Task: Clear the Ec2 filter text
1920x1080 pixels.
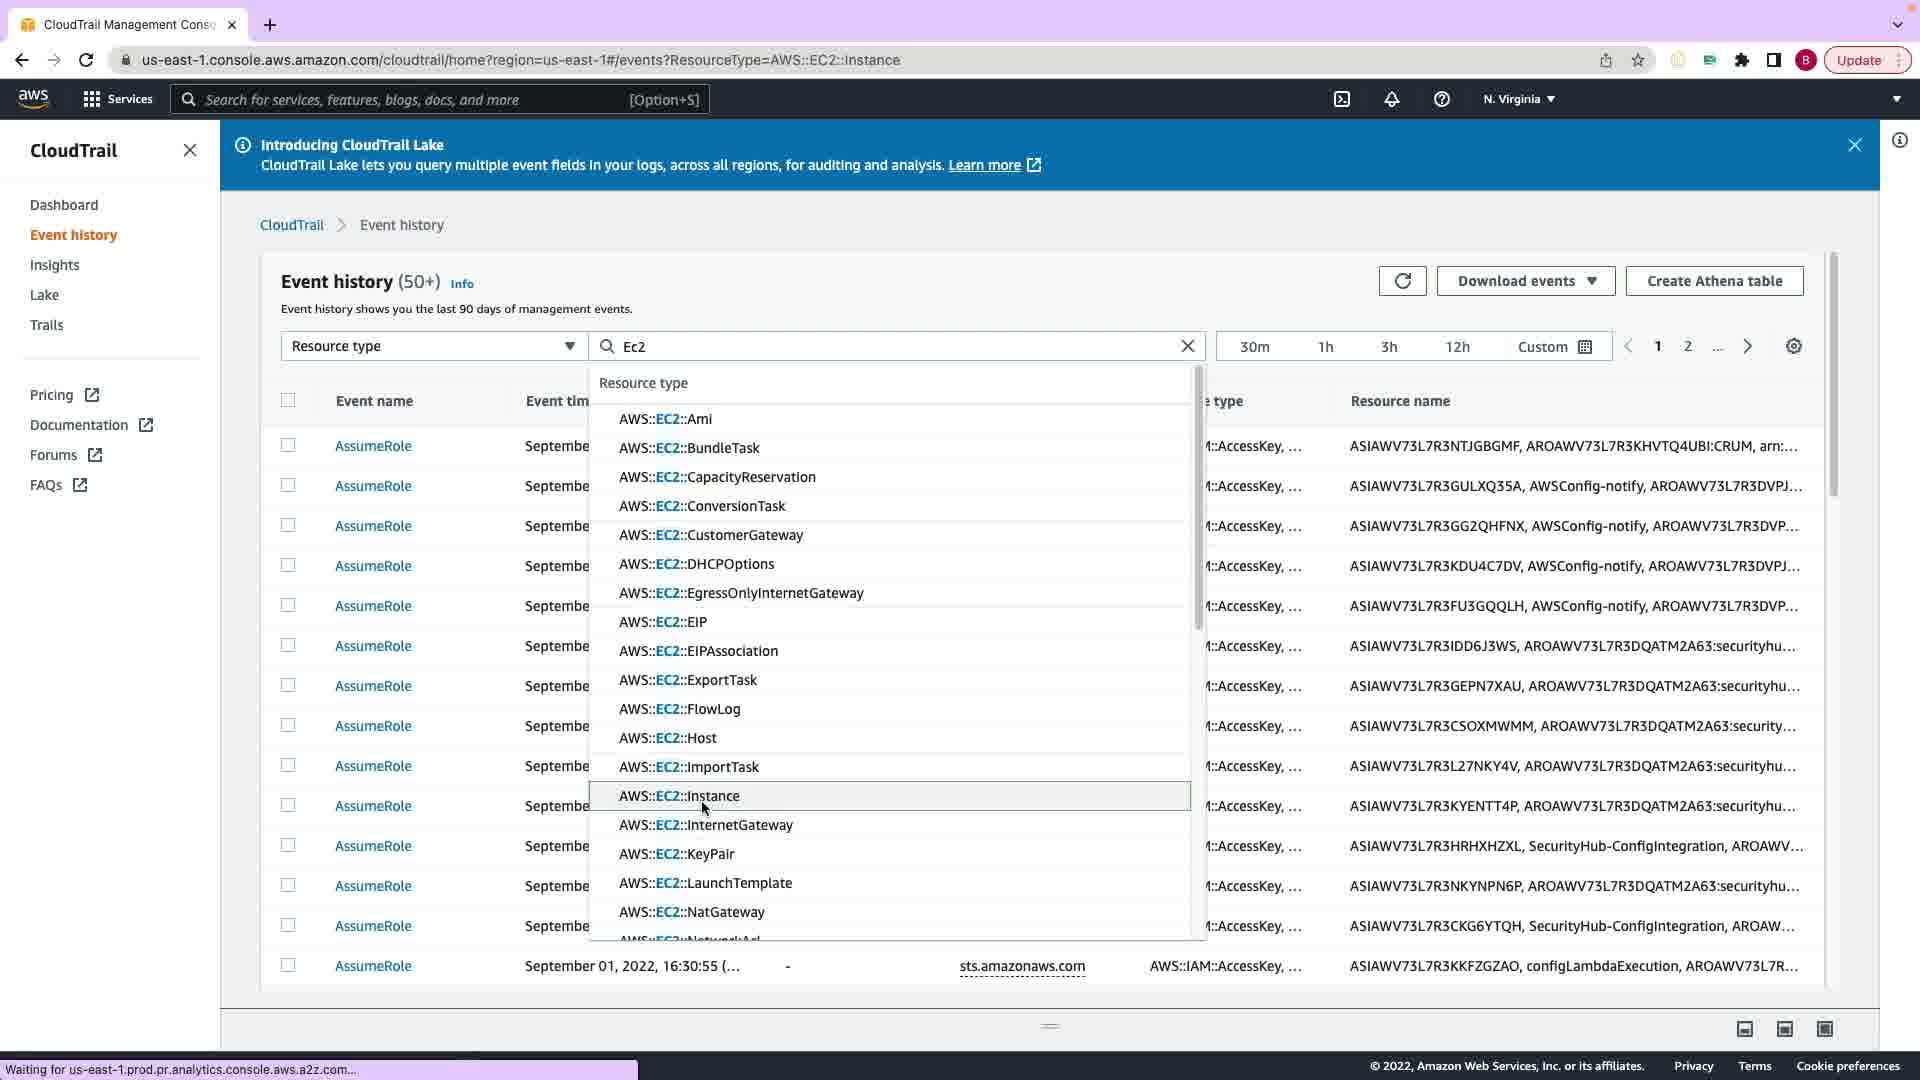Action: [1188, 346]
